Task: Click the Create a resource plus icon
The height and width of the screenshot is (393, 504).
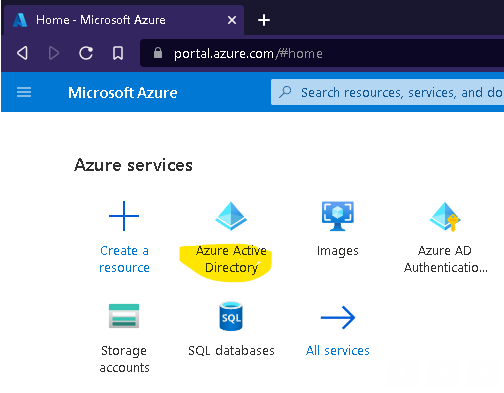Action: 124,216
